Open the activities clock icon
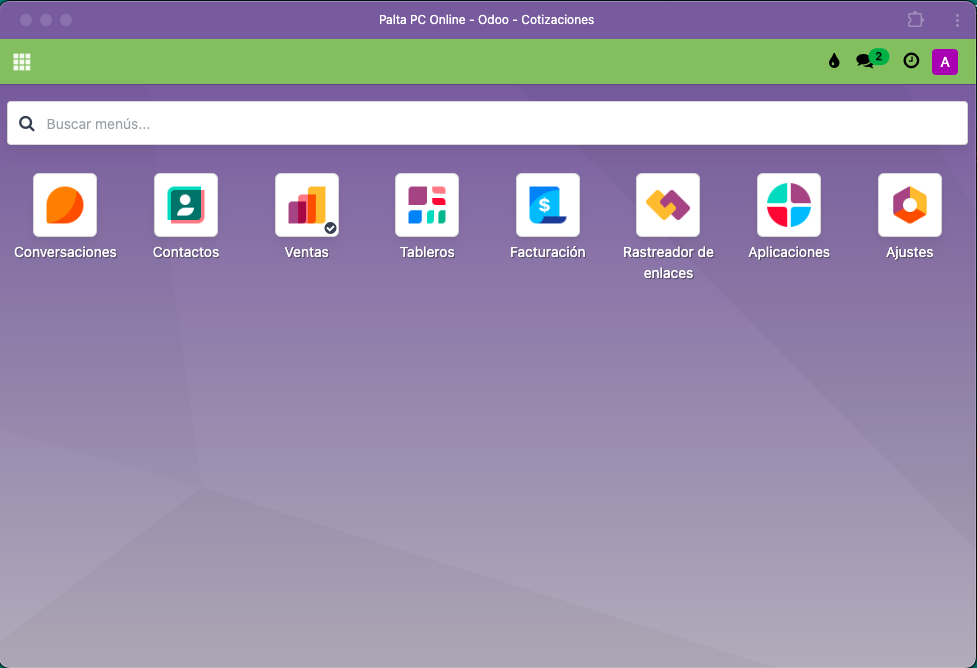 pyautogui.click(x=911, y=61)
